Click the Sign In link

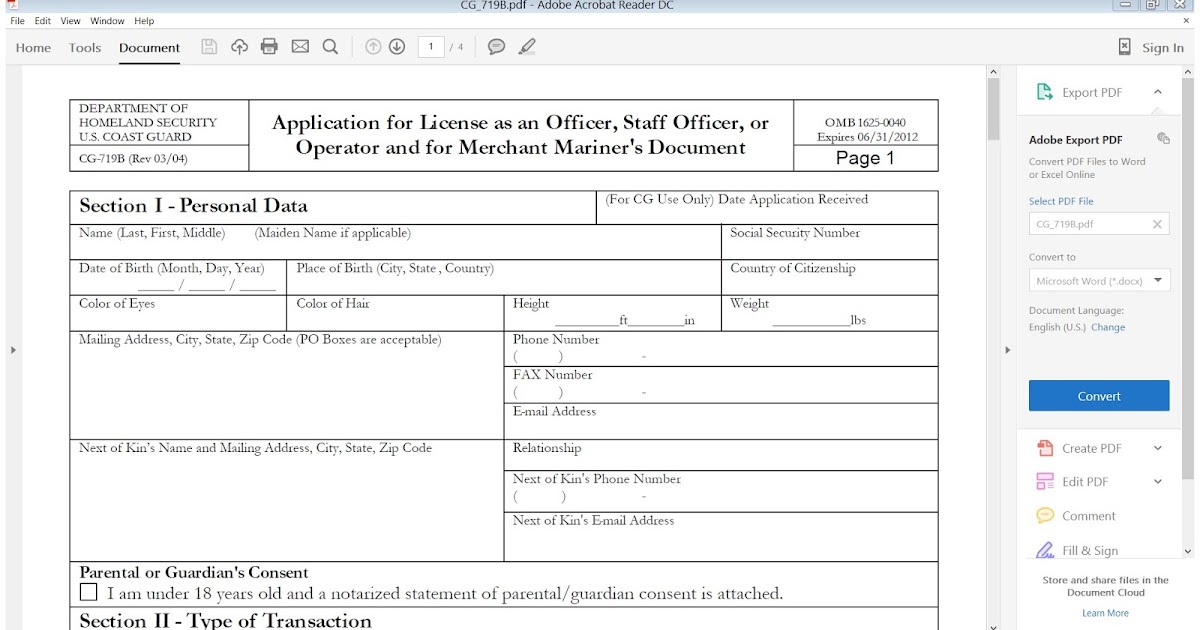tap(1163, 48)
